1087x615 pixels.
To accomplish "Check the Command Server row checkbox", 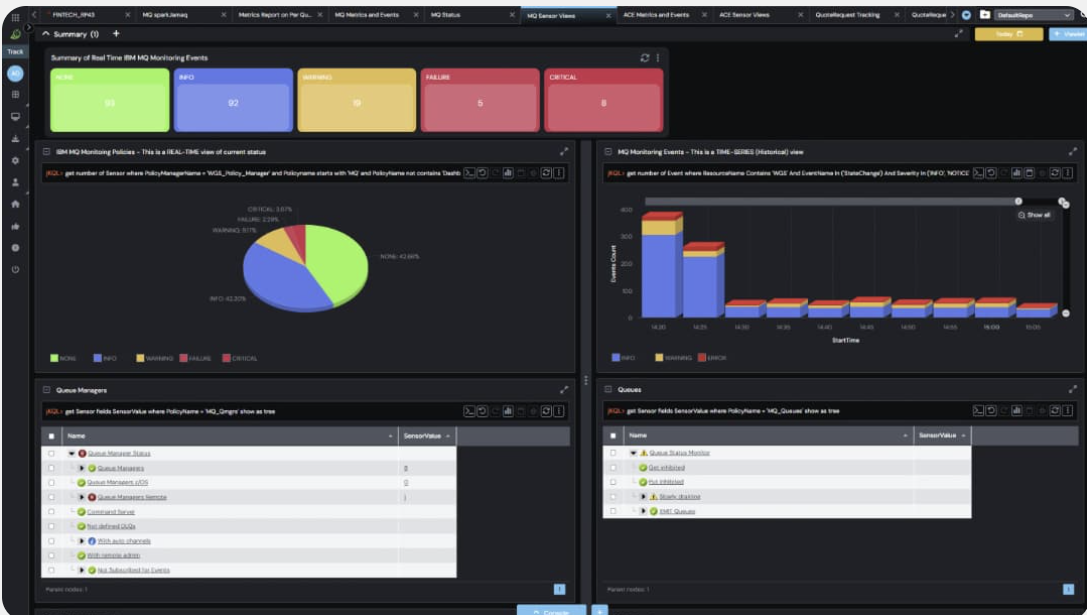I will click(51, 512).
